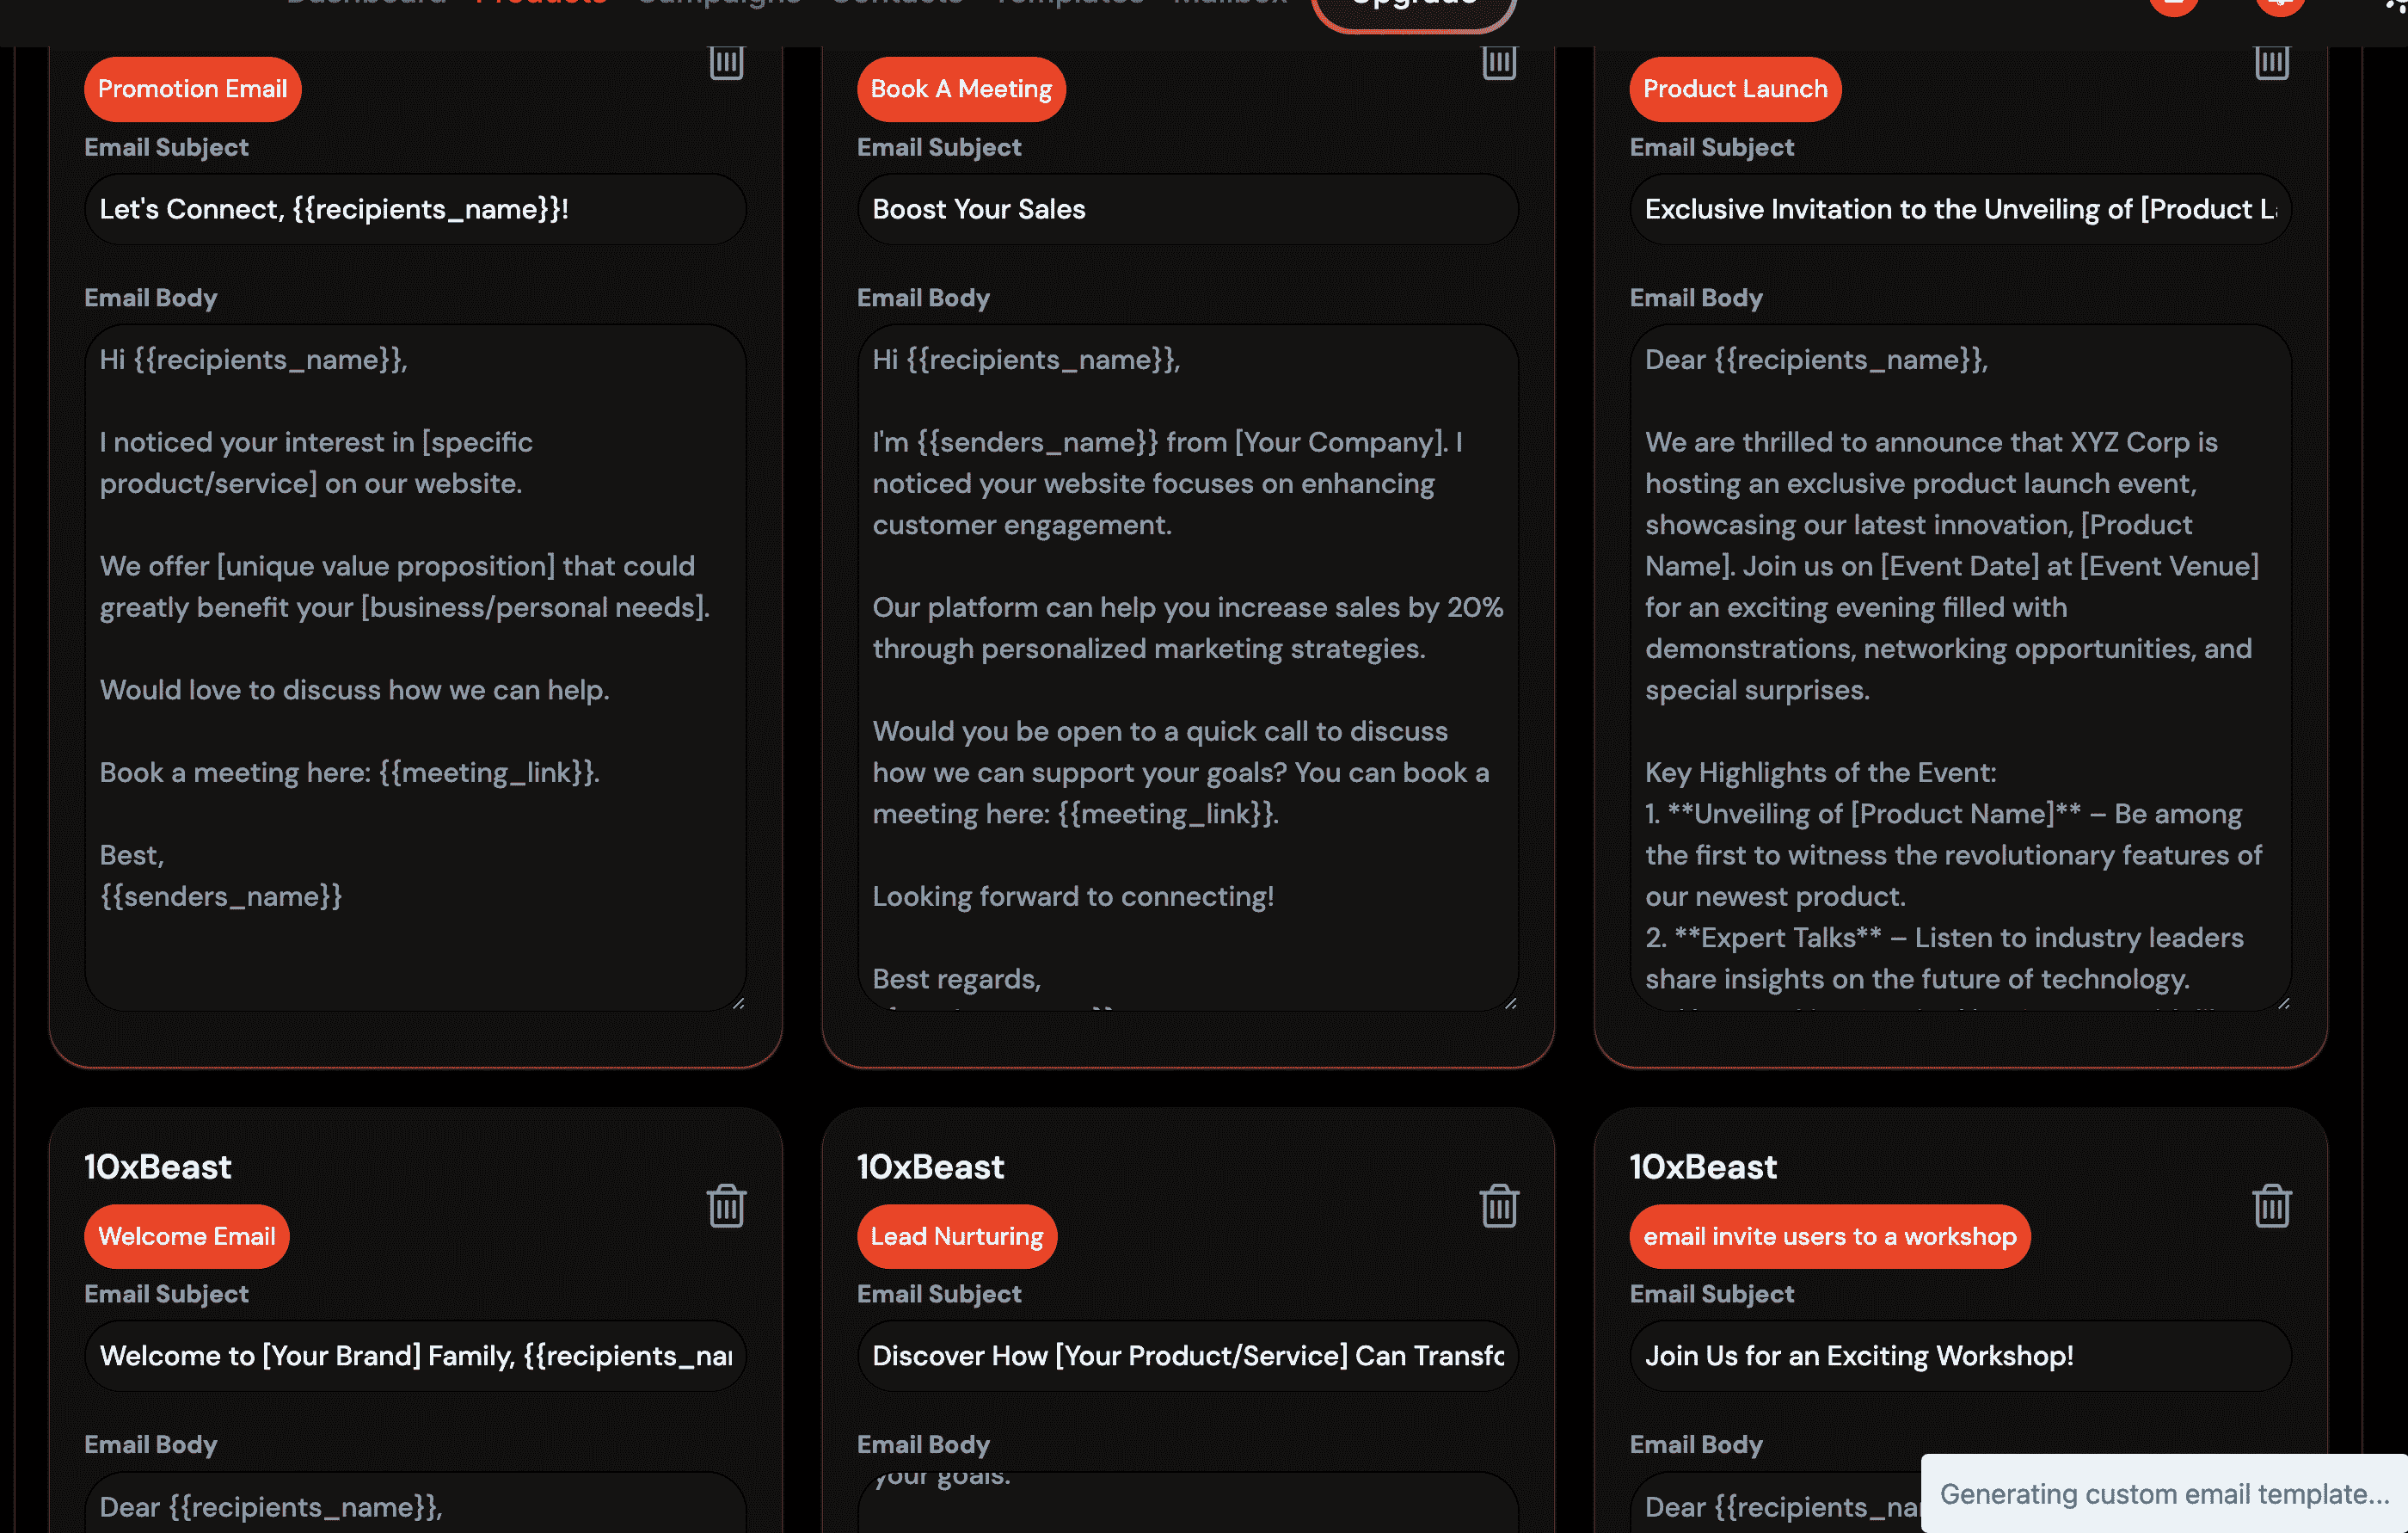Delete the workshop invite template via trash icon
Viewport: 2408px width, 1533px height.
2270,1206
